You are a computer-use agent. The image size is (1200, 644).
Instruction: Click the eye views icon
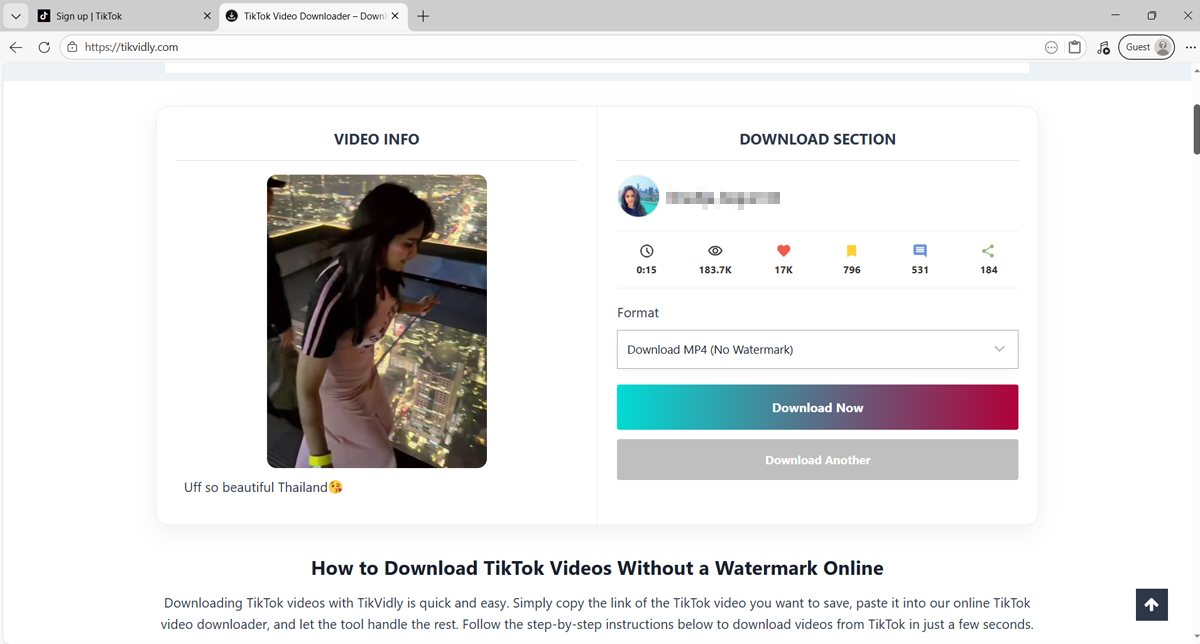715,251
